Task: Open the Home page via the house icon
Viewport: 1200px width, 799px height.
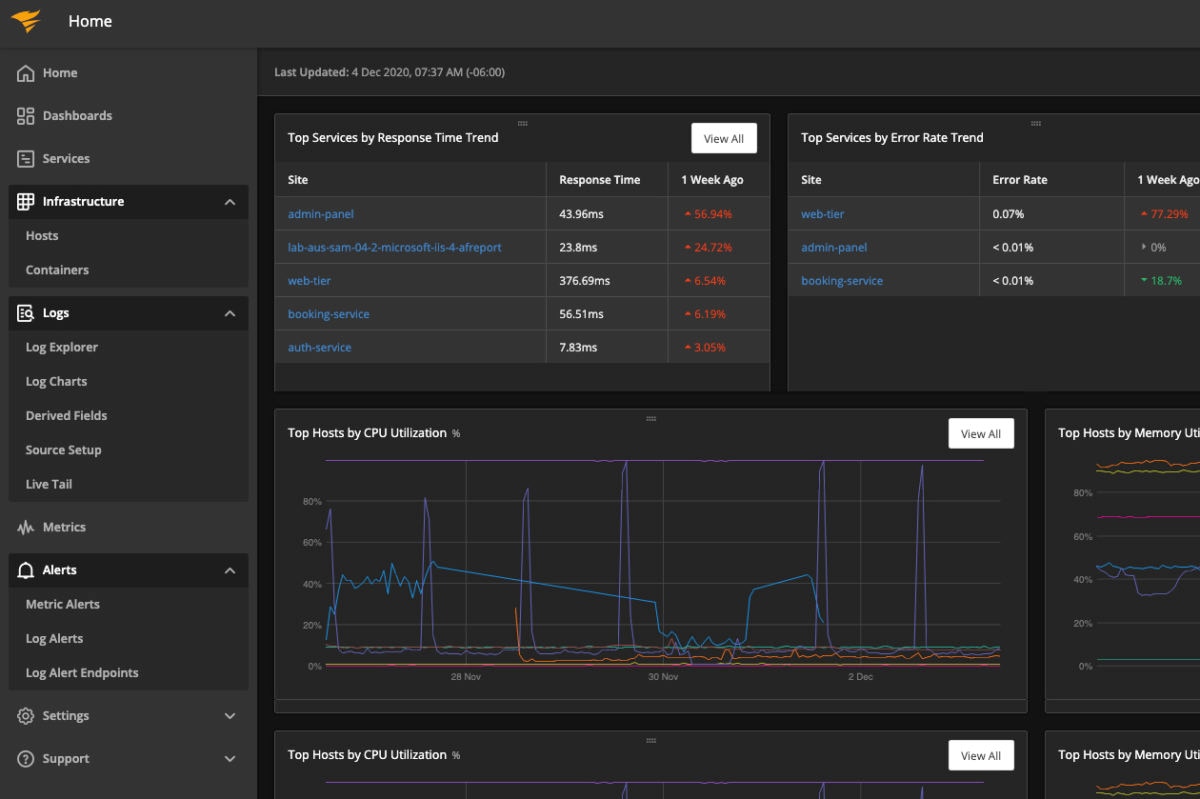Action: pos(24,72)
